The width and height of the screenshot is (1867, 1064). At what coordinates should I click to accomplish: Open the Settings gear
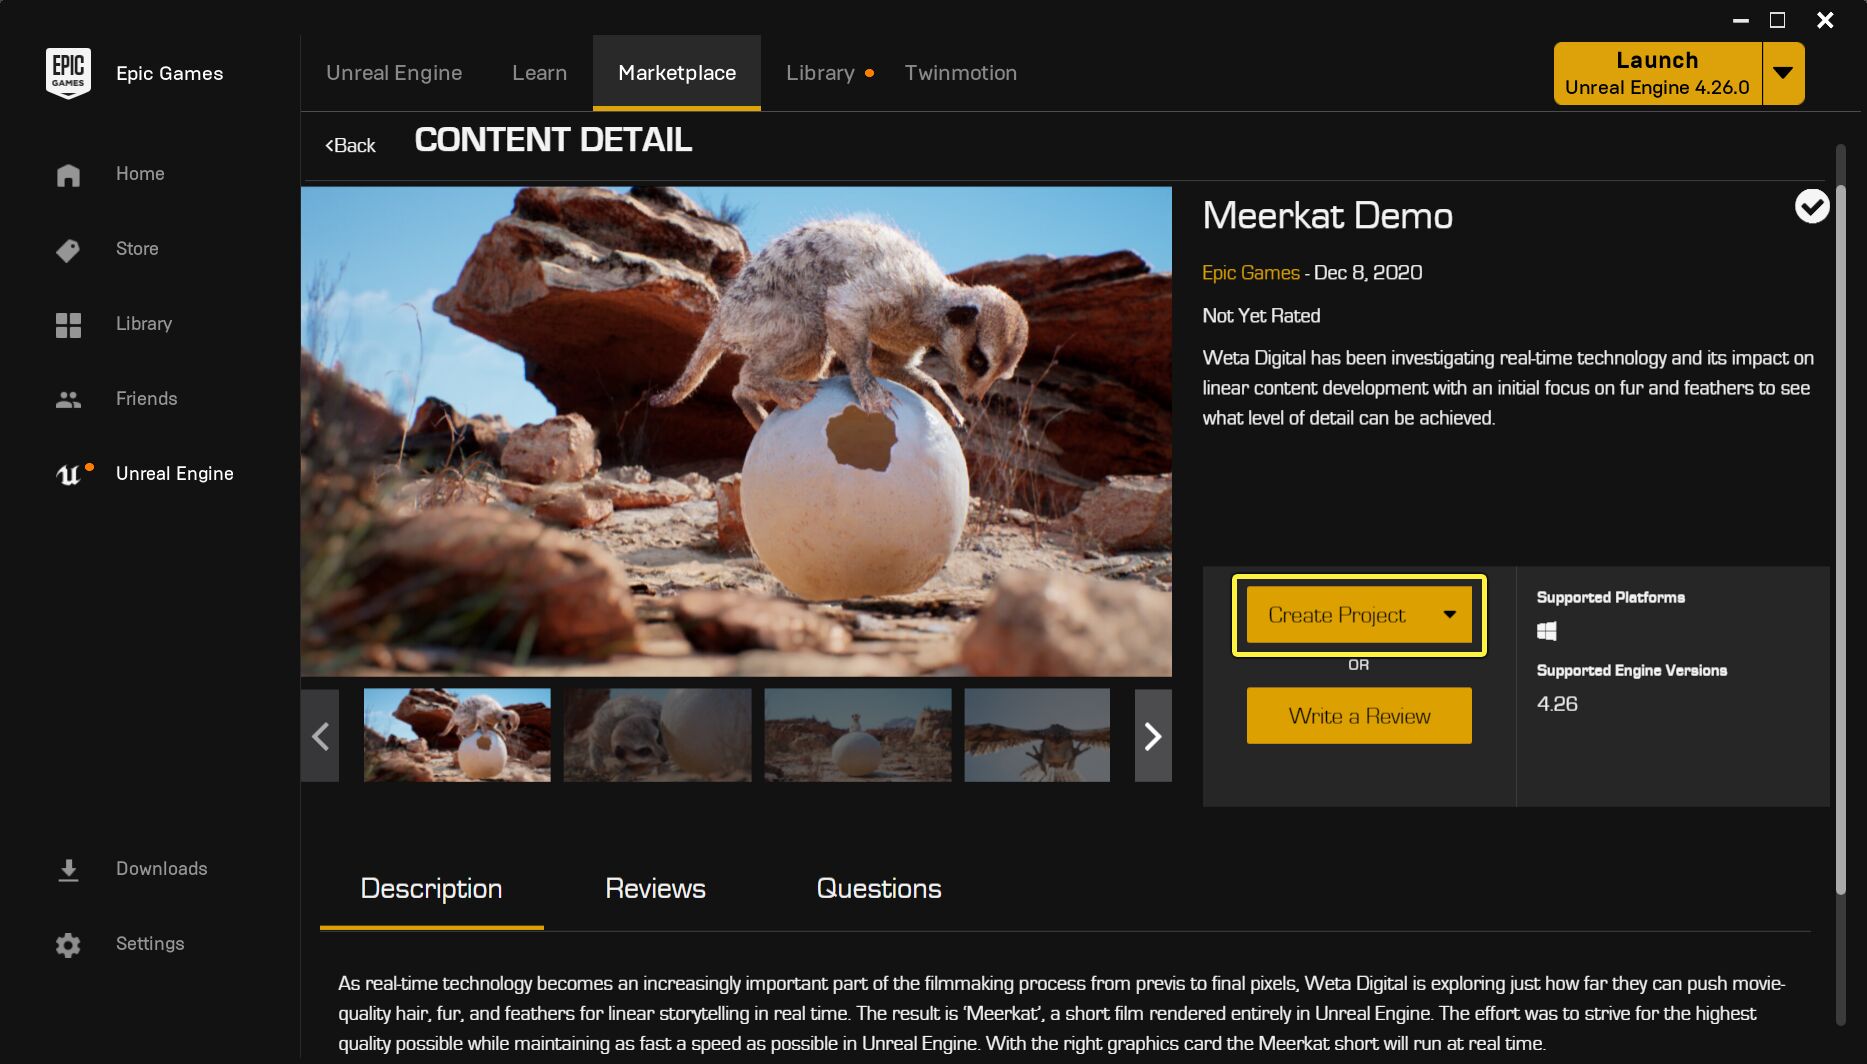click(68, 944)
